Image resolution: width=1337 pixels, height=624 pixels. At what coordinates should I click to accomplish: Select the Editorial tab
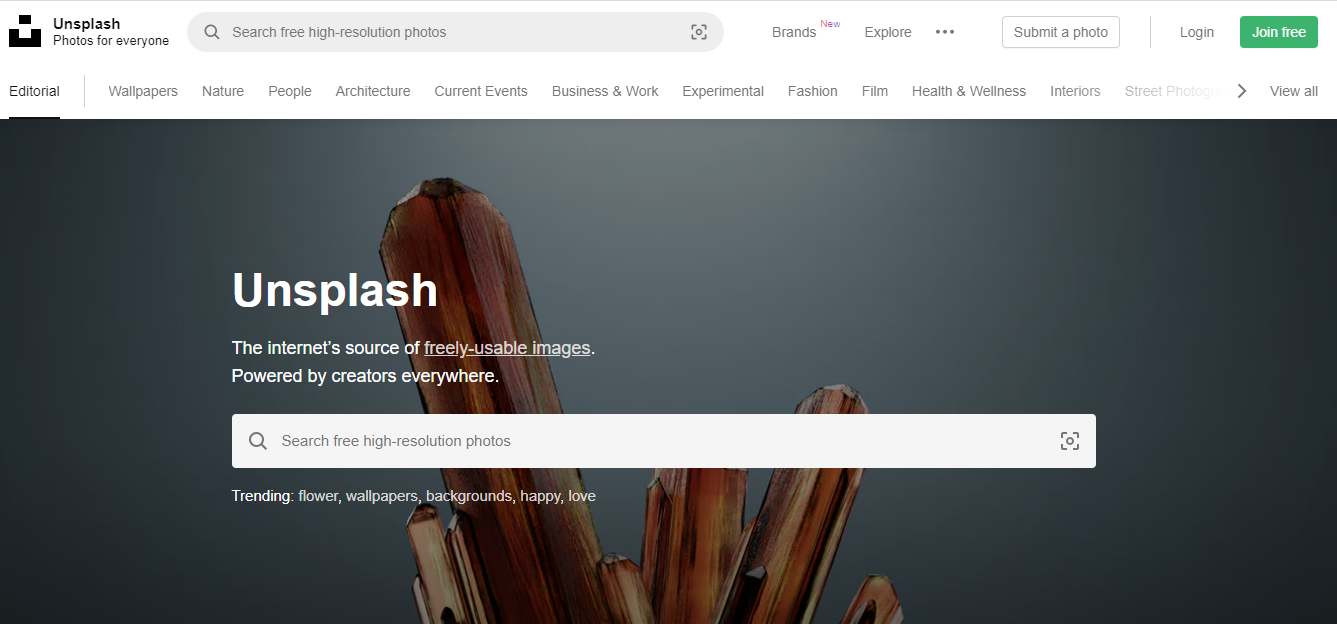(34, 91)
